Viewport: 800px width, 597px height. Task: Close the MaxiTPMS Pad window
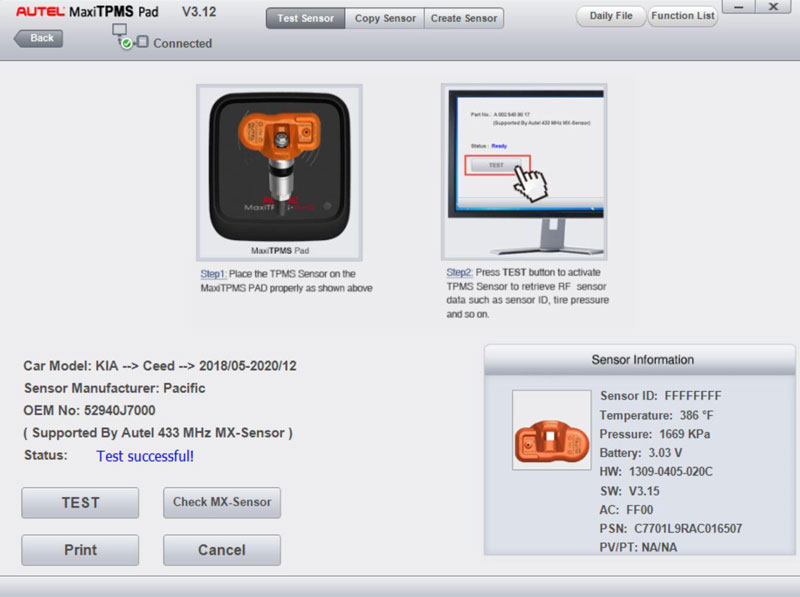(x=774, y=7)
